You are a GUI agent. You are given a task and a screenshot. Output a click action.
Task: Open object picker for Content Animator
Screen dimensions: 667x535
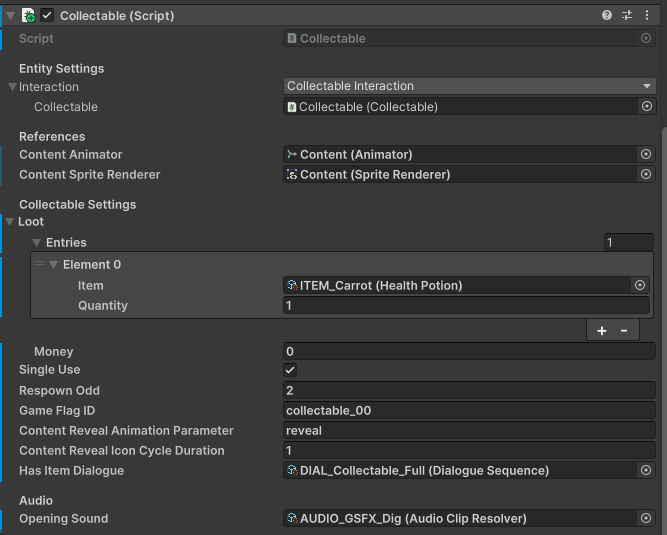[646, 154]
